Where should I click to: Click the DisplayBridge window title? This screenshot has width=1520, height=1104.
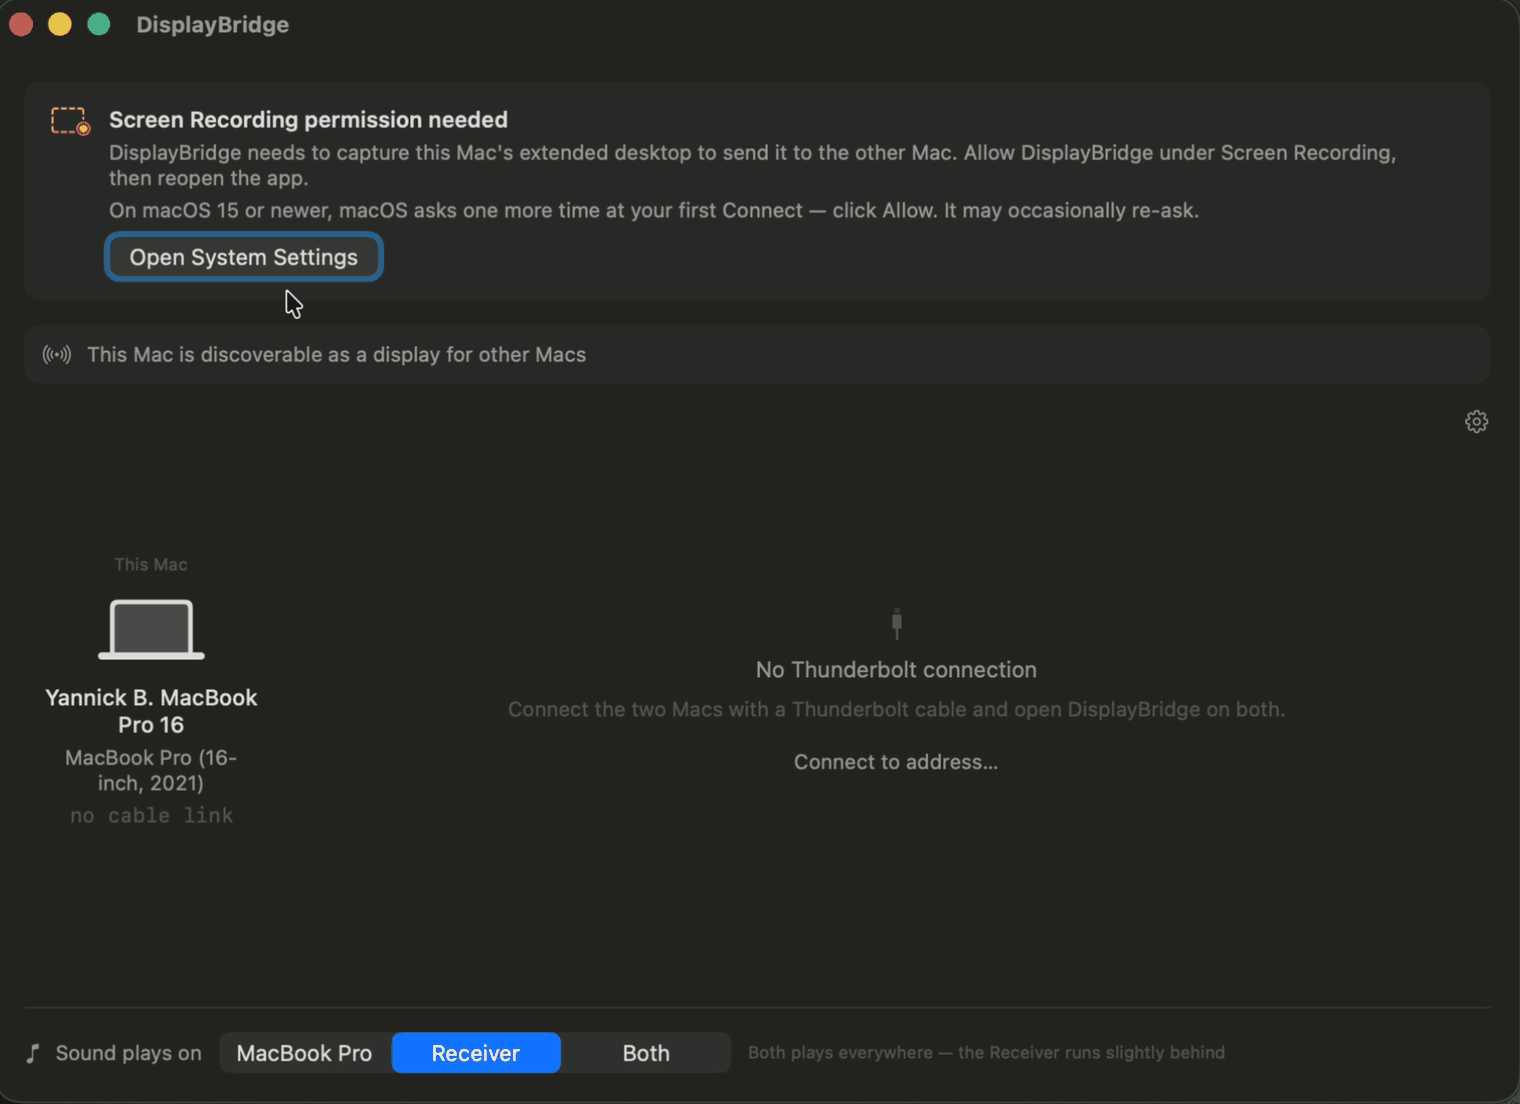pos(212,25)
